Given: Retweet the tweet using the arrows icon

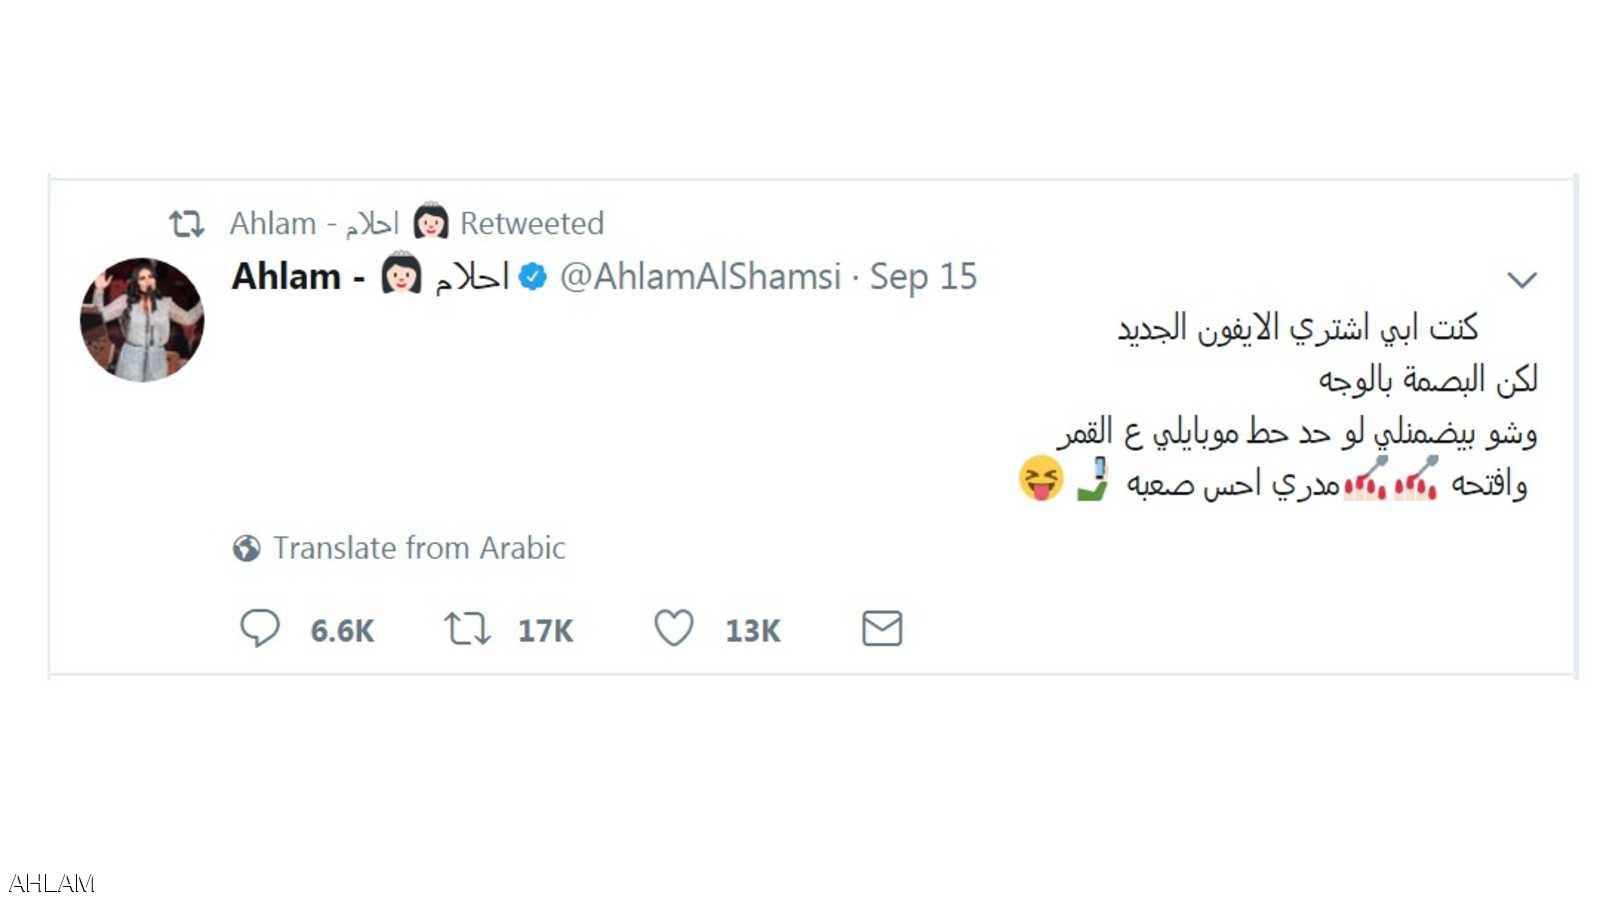Looking at the screenshot, I should click(467, 629).
